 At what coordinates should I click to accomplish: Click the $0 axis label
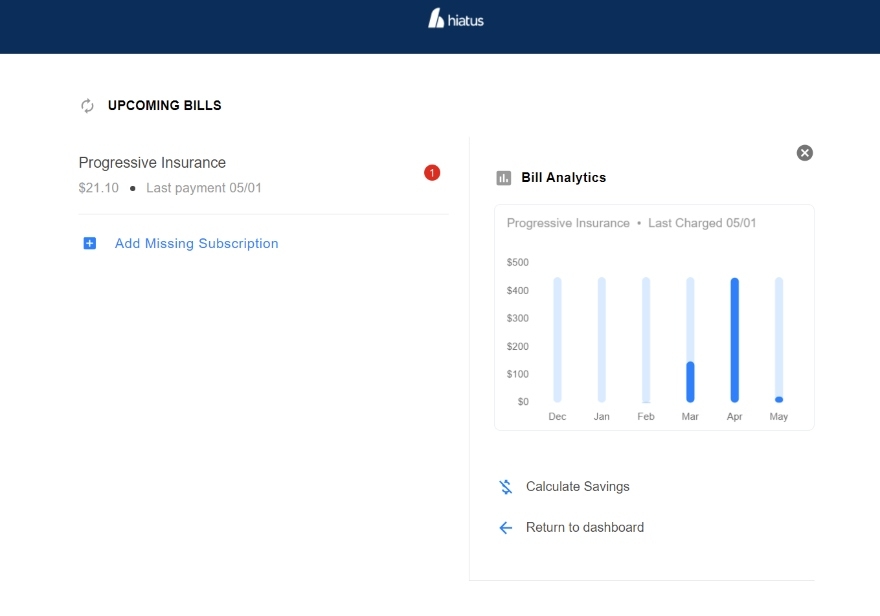pos(523,402)
